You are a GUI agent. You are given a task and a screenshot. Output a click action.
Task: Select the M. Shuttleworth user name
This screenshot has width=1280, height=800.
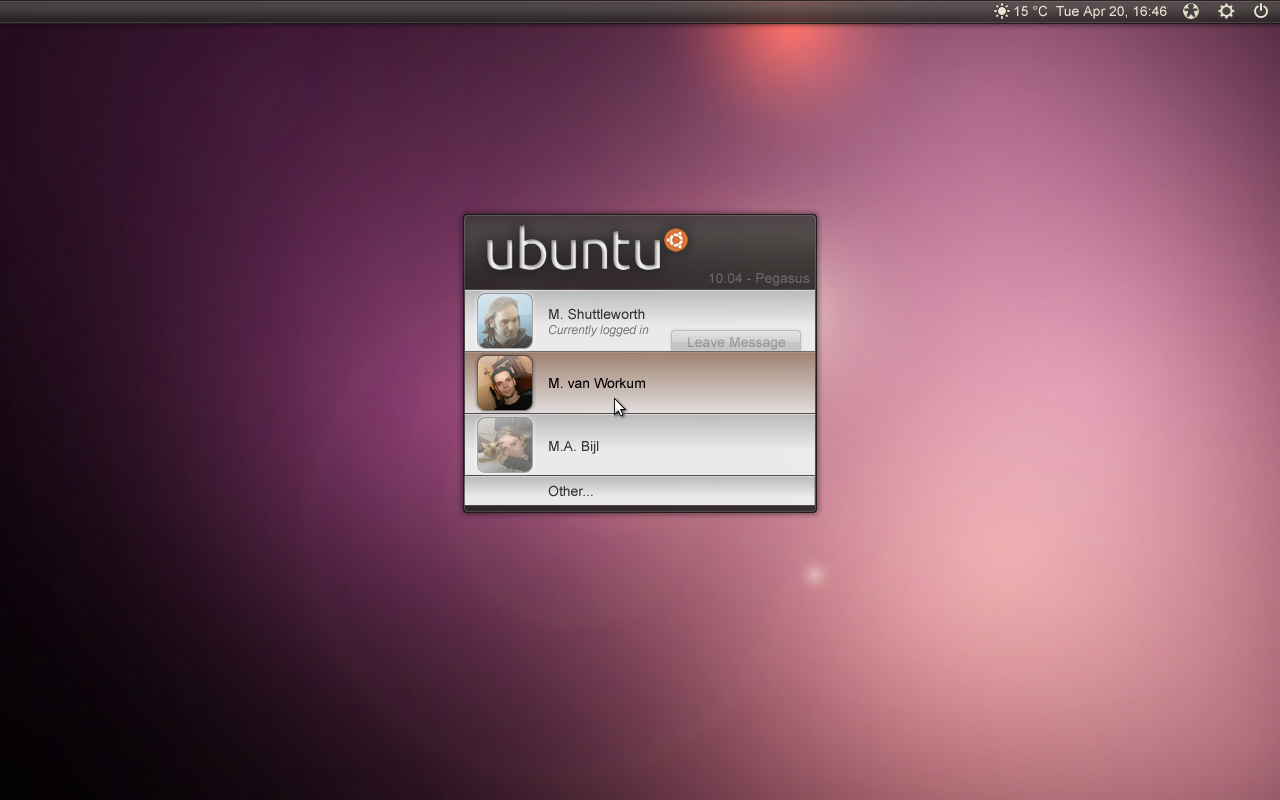tap(596, 314)
